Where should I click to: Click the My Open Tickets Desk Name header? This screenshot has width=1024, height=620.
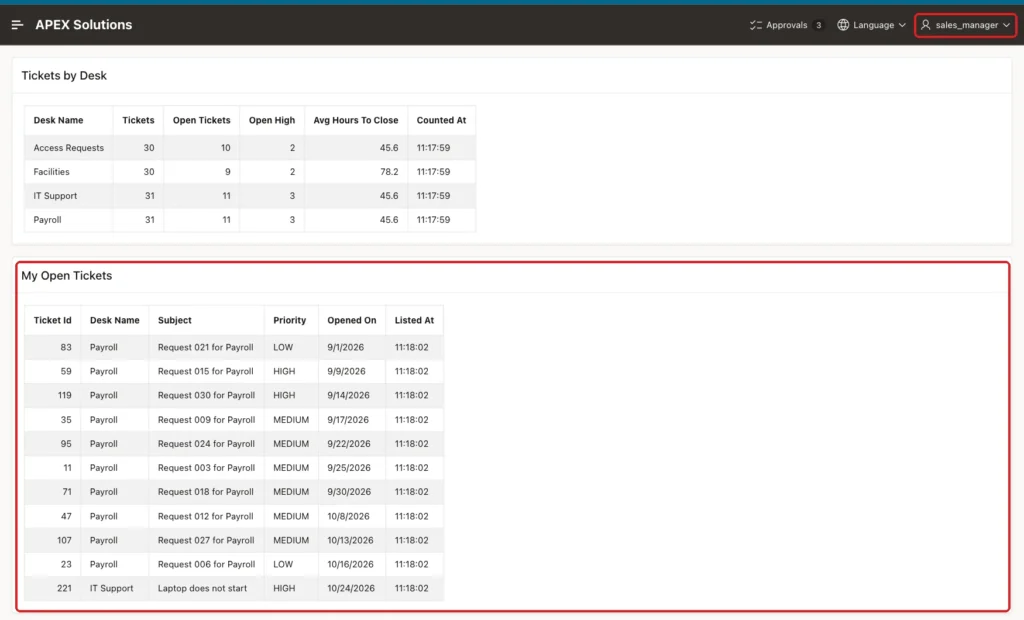[114, 320]
